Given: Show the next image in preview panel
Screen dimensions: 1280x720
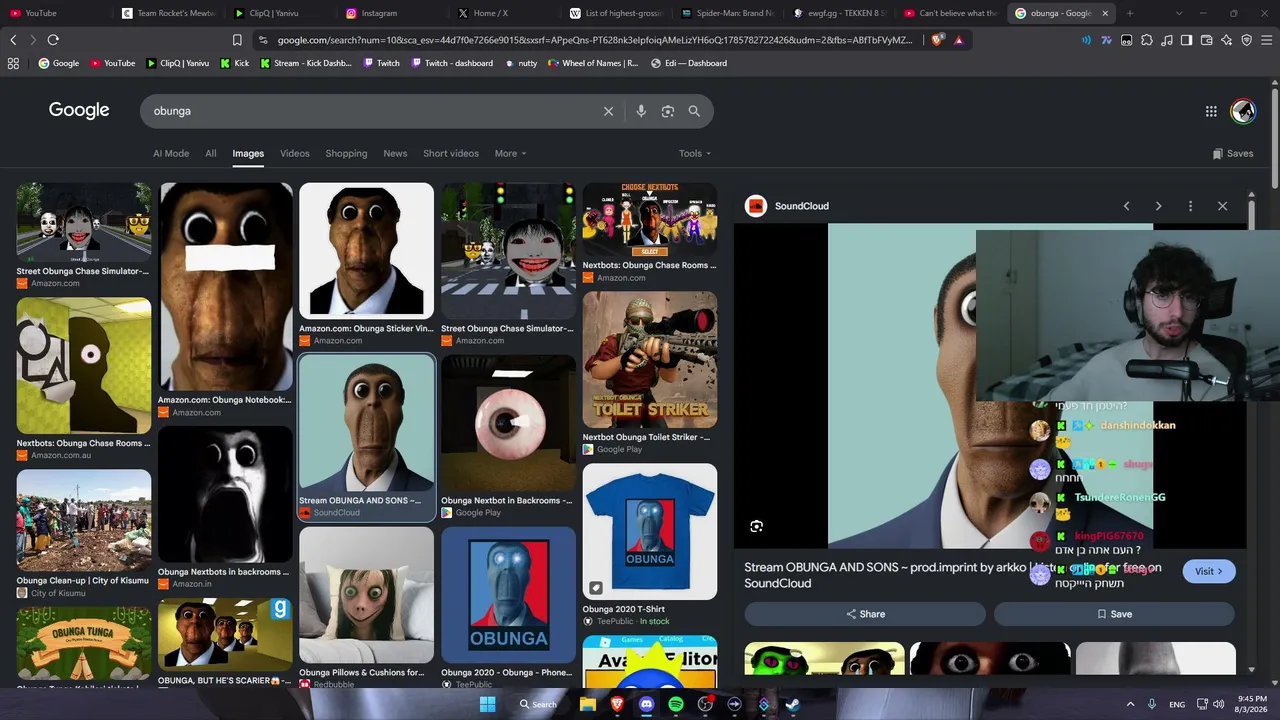Looking at the screenshot, I should (1158, 206).
